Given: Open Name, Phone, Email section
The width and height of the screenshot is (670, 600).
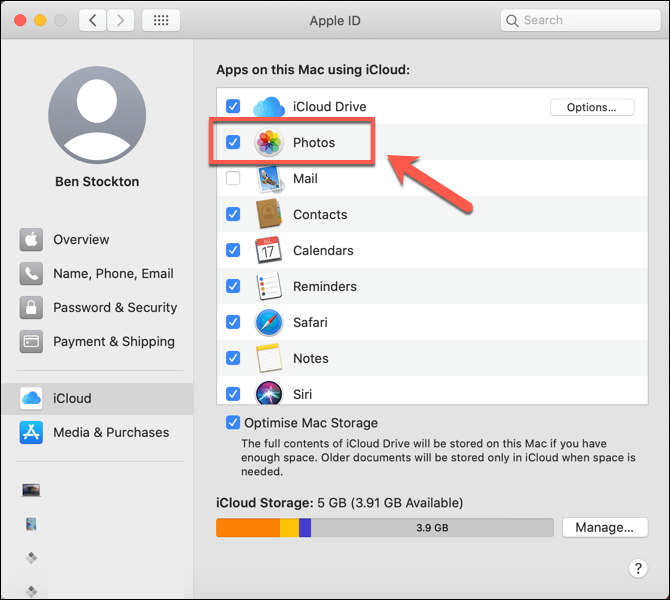Looking at the screenshot, I should (97, 274).
